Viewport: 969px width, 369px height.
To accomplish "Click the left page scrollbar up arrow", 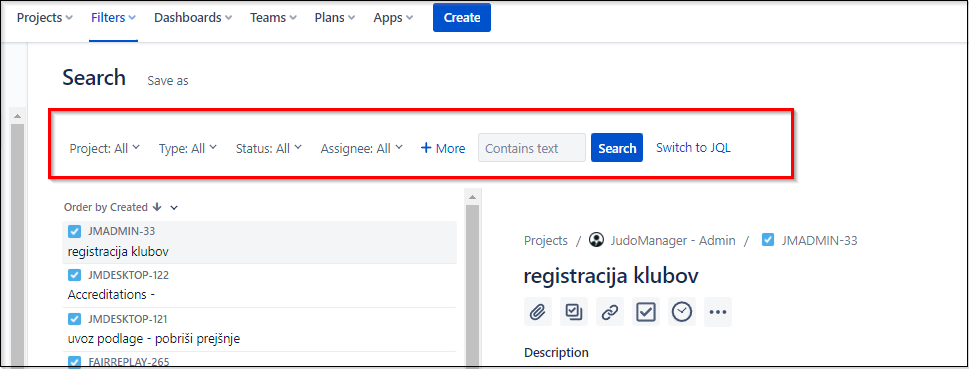I will (17, 116).
